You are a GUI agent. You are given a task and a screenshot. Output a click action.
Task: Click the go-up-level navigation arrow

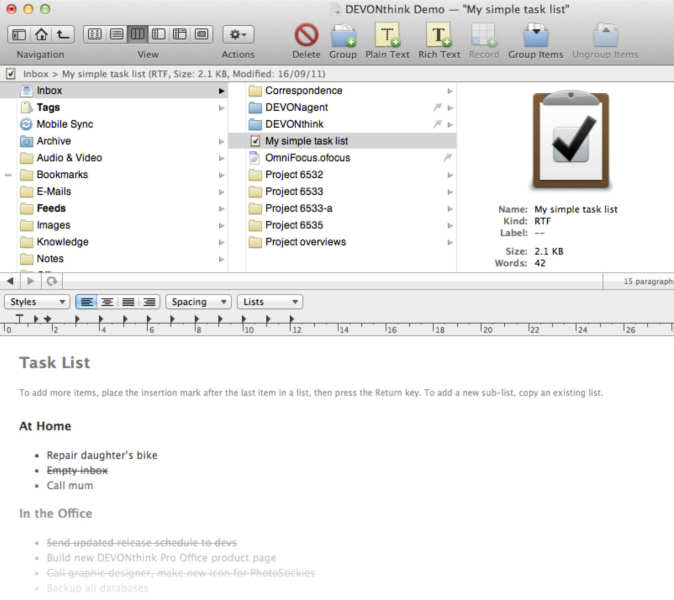point(63,34)
